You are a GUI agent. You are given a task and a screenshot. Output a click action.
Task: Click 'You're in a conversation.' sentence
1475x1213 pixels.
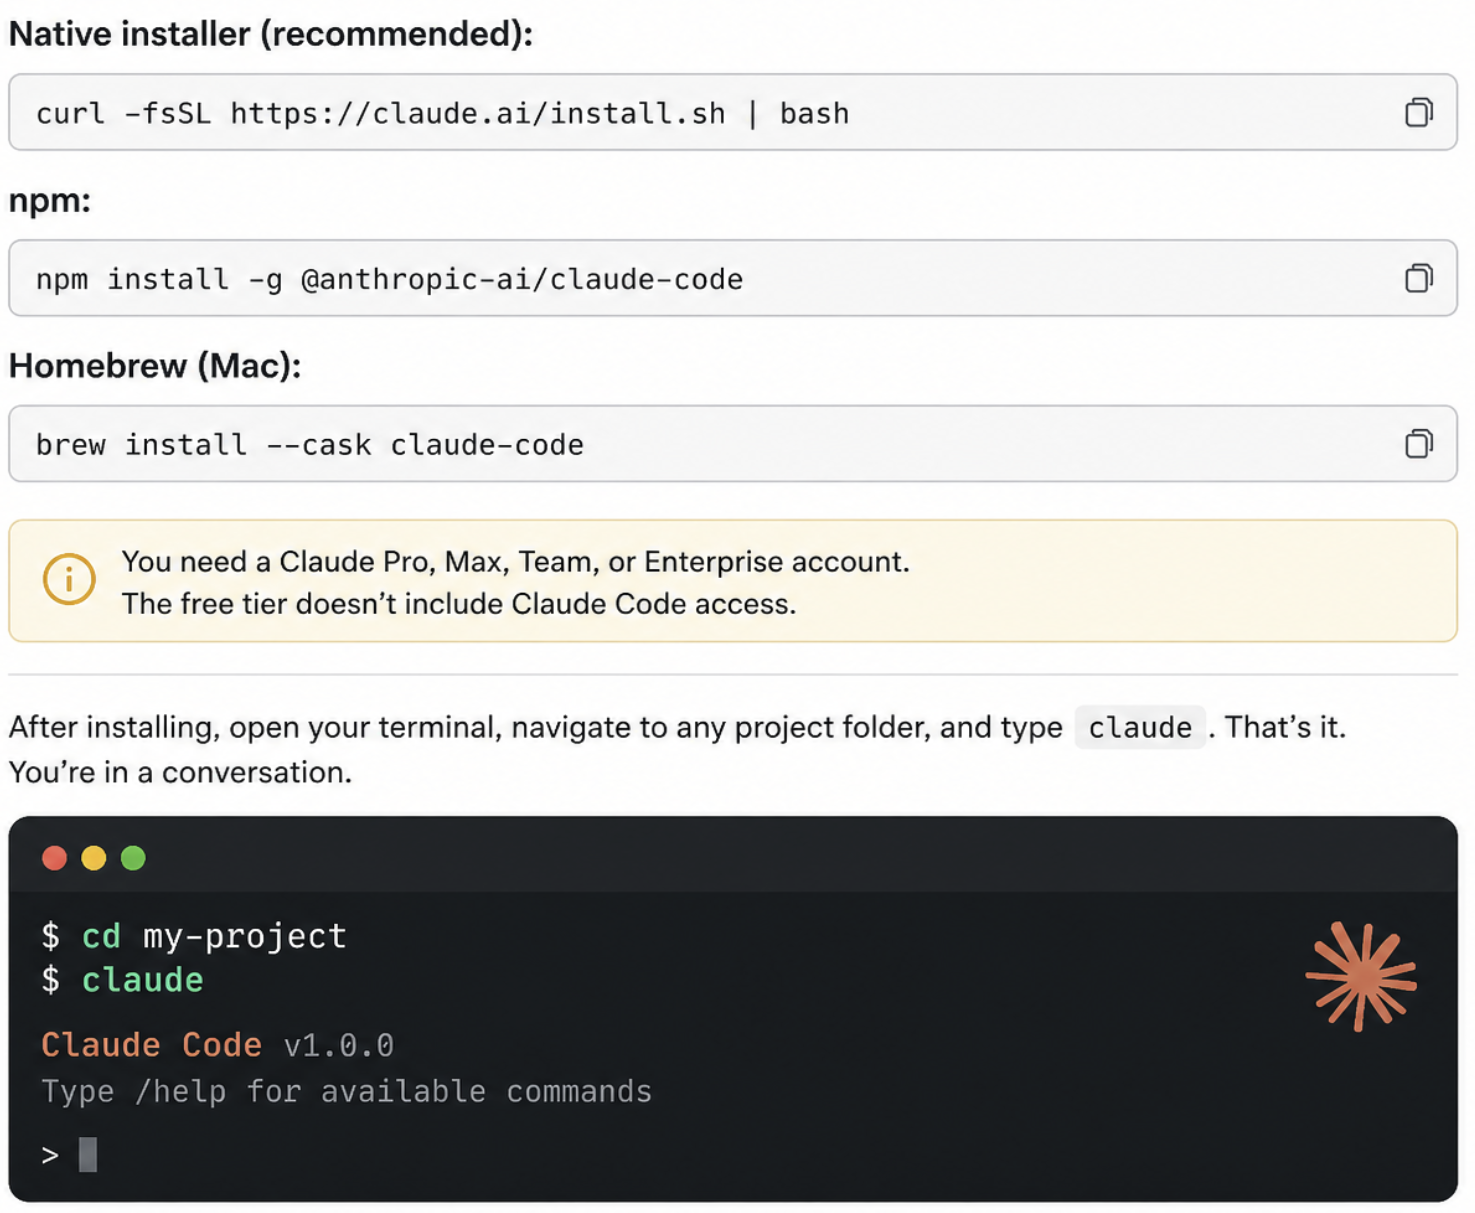(180, 772)
